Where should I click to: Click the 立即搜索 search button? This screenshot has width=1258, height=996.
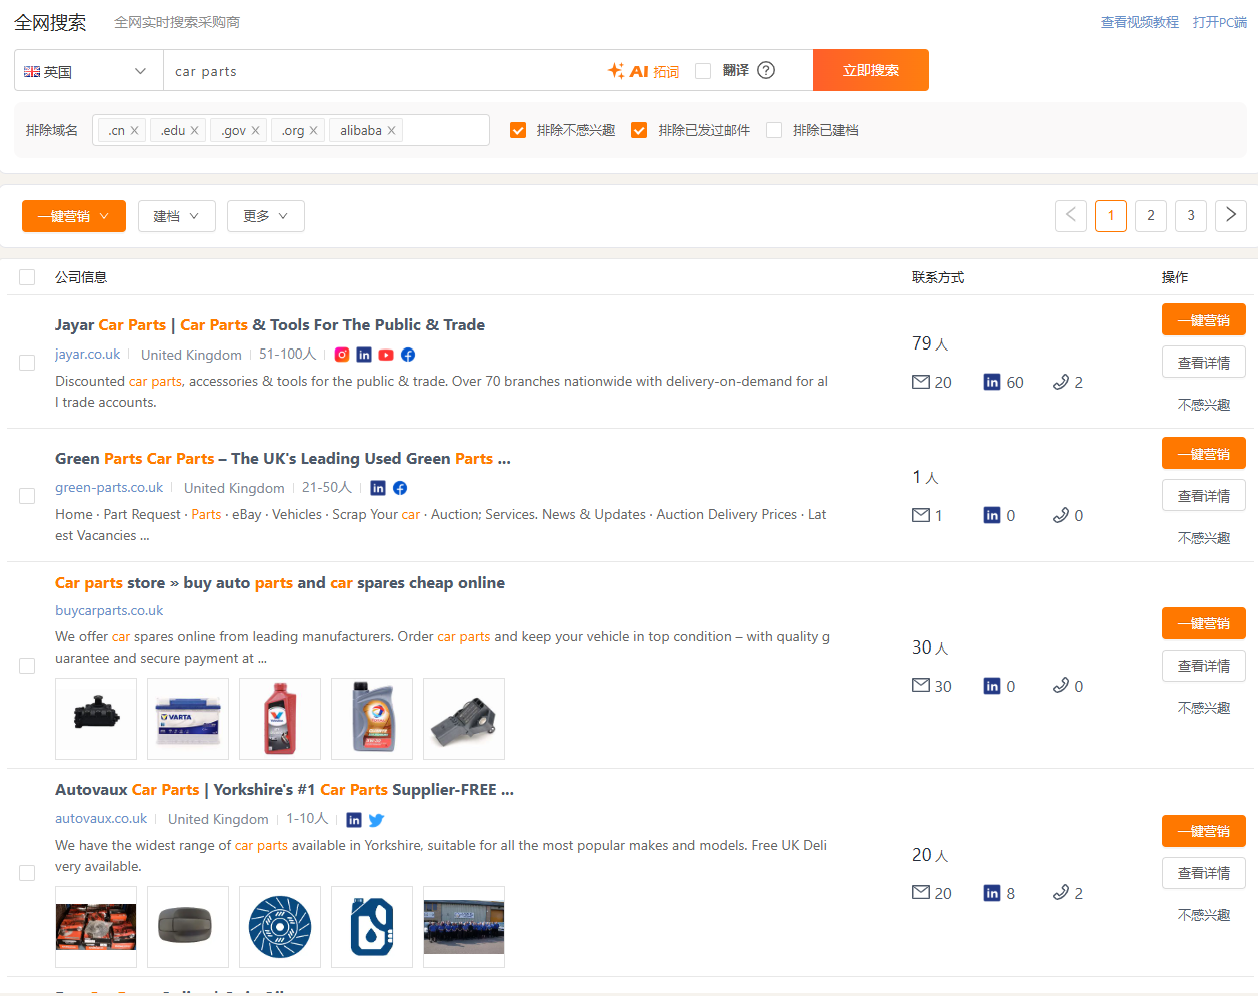[x=871, y=70]
